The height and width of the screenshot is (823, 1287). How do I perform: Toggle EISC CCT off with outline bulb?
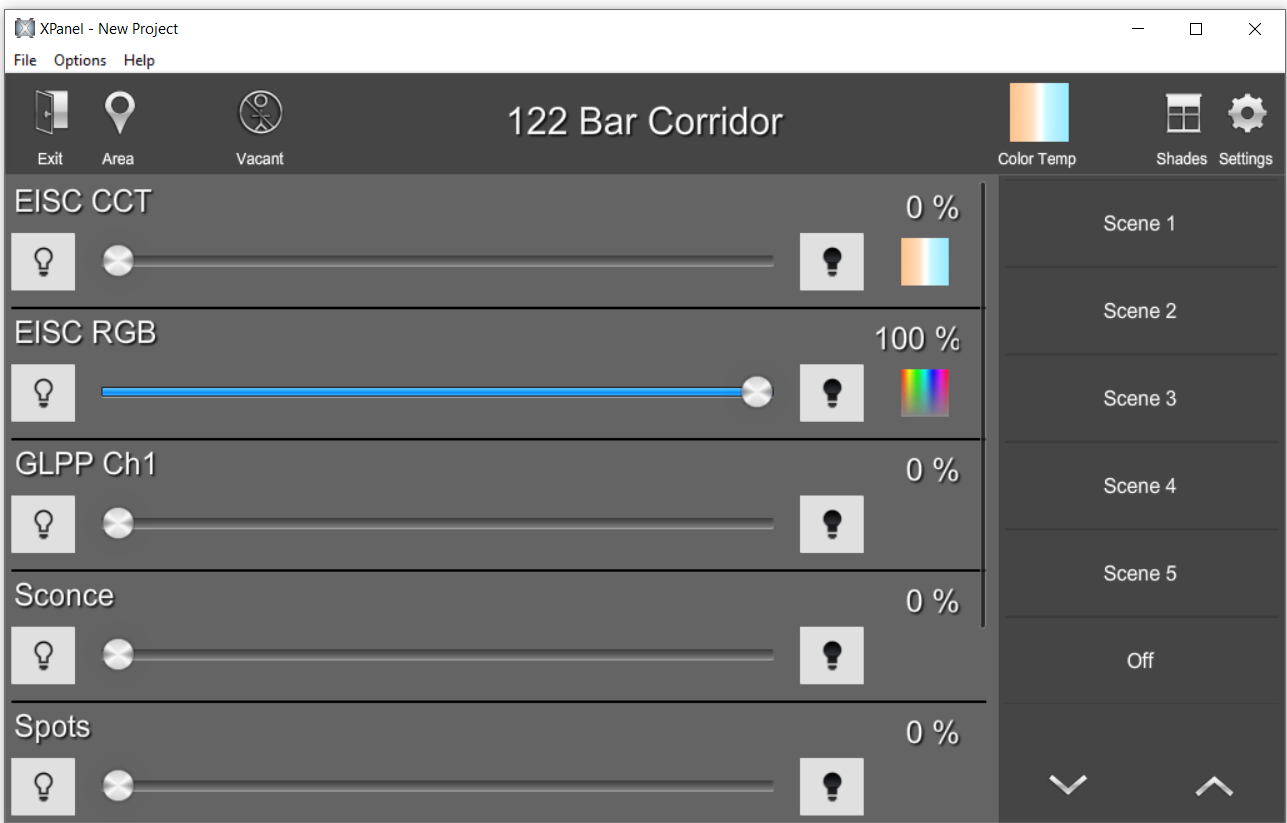[x=43, y=261]
